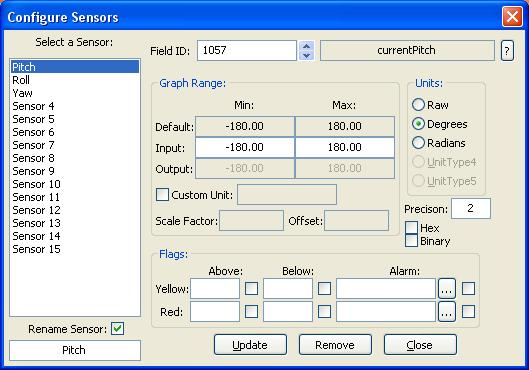The width and height of the screenshot is (529, 370).
Task: Toggle the Hex checkbox
Action: [x=411, y=228]
